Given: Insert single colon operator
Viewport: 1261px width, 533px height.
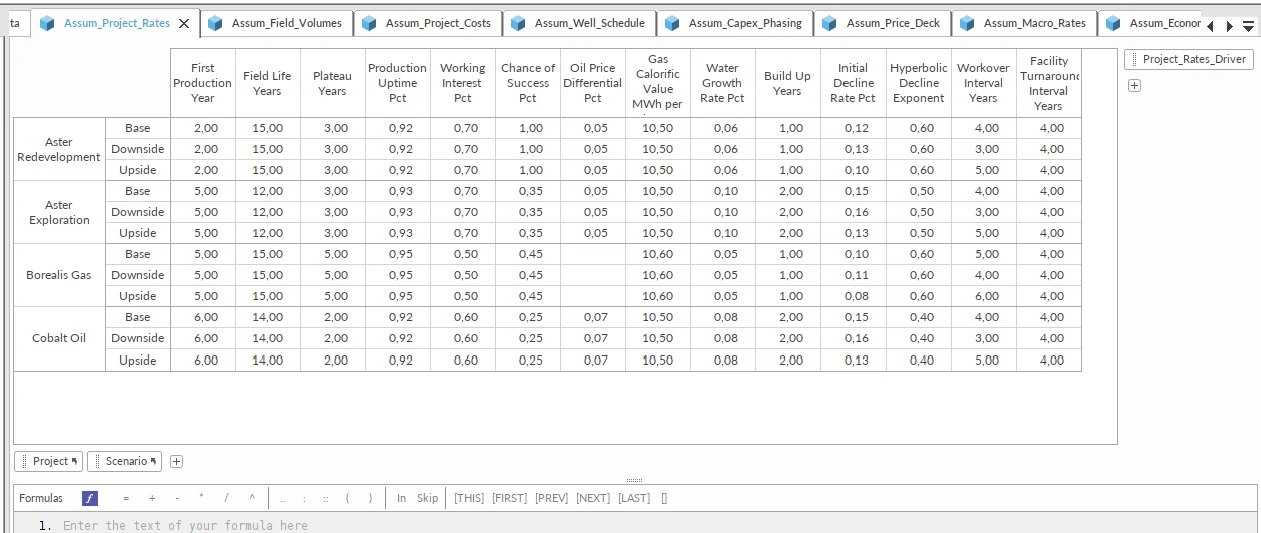Looking at the screenshot, I should (x=304, y=498).
